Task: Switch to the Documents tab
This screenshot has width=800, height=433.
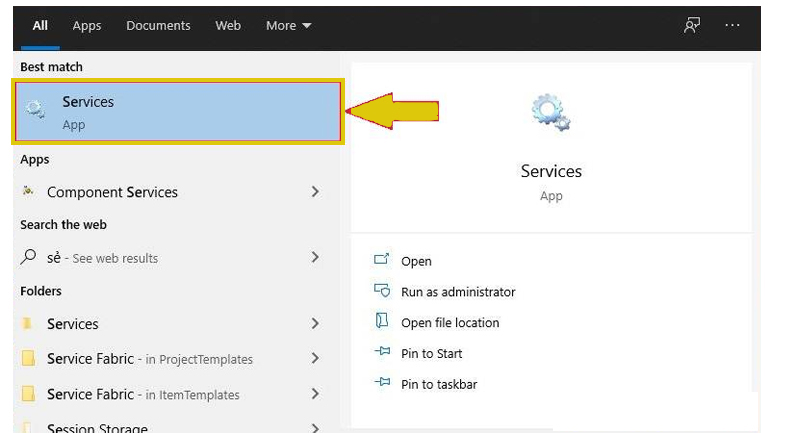Action: tap(158, 26)
